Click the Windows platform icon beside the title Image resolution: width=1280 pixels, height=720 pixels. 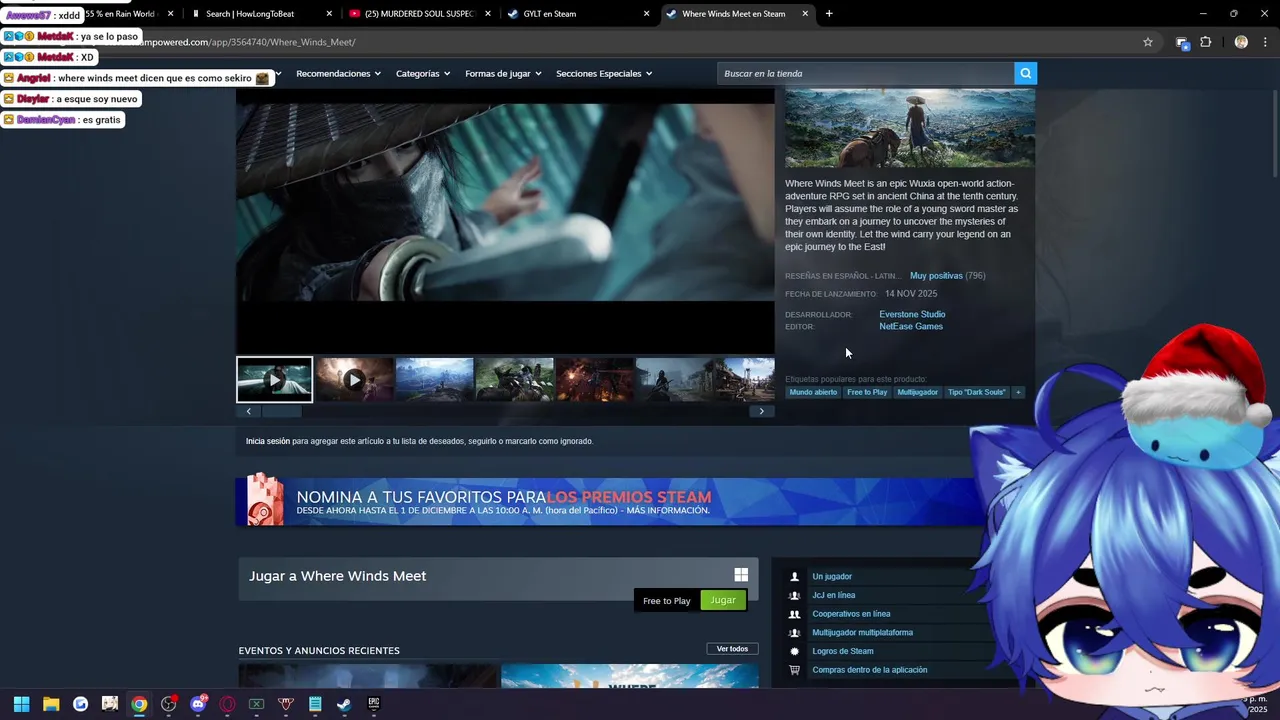(x=741, y=575)
